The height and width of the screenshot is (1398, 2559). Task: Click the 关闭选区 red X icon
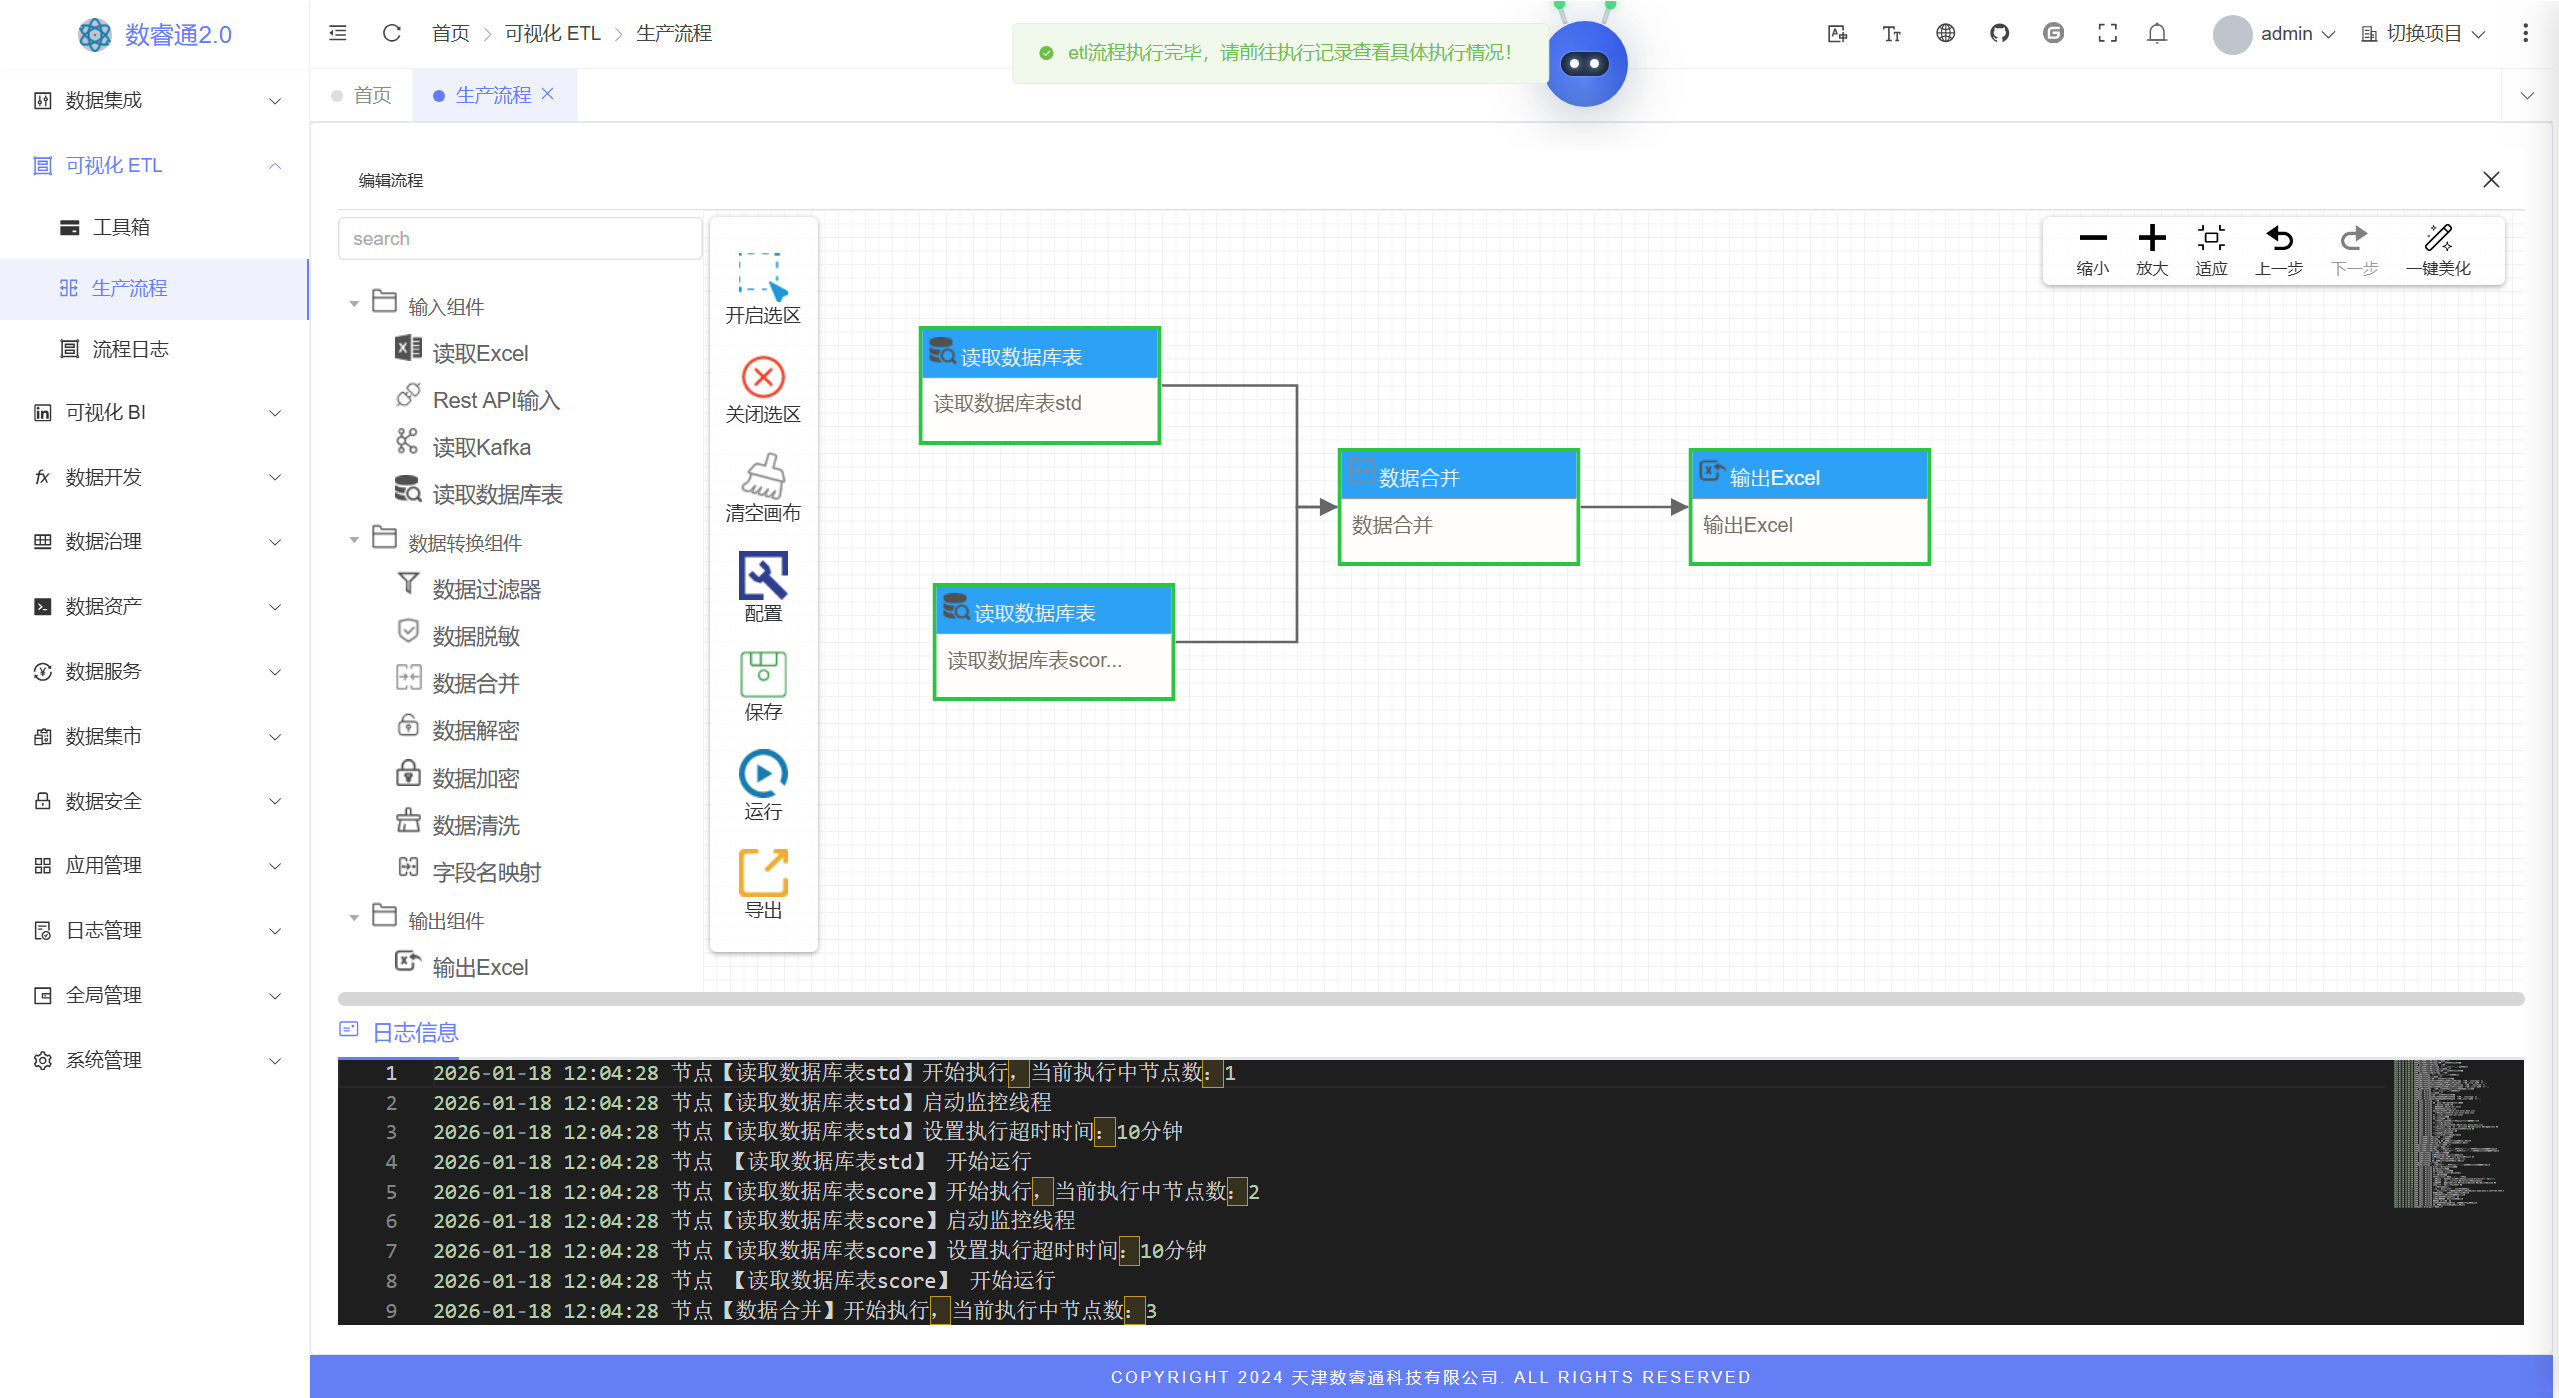pyautogui.click(x=763, y=377)
